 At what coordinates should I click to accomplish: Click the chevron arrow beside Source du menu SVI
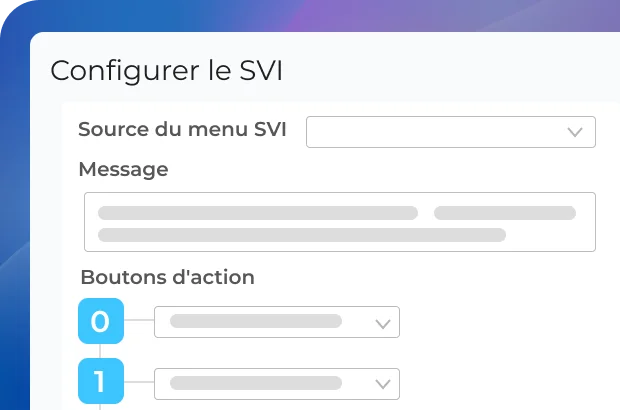pyautogui.click(x=575, y=132)
